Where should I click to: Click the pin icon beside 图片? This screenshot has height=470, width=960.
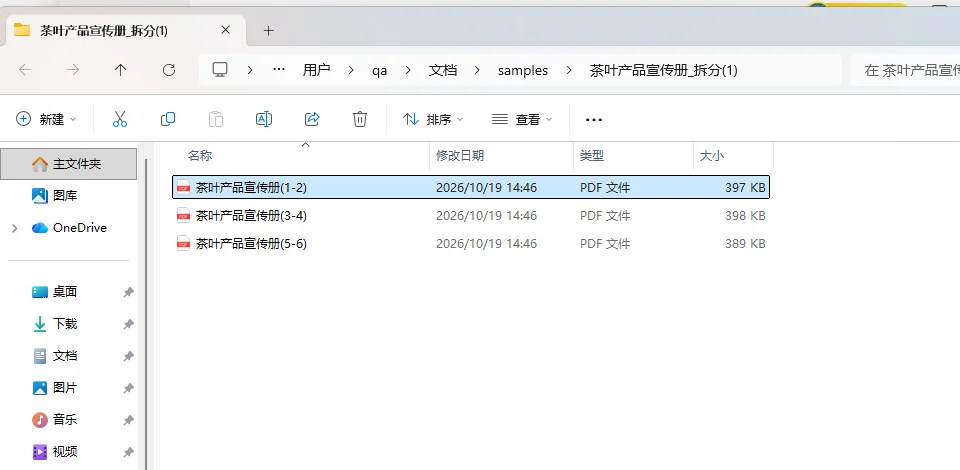128,388
